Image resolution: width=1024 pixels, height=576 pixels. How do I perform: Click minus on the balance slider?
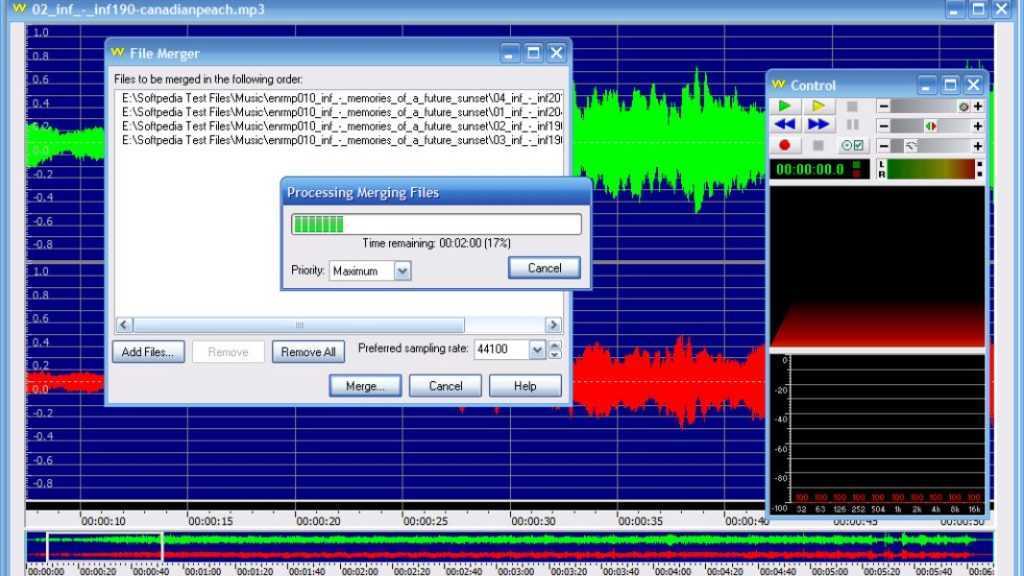(x=884, y=126)
